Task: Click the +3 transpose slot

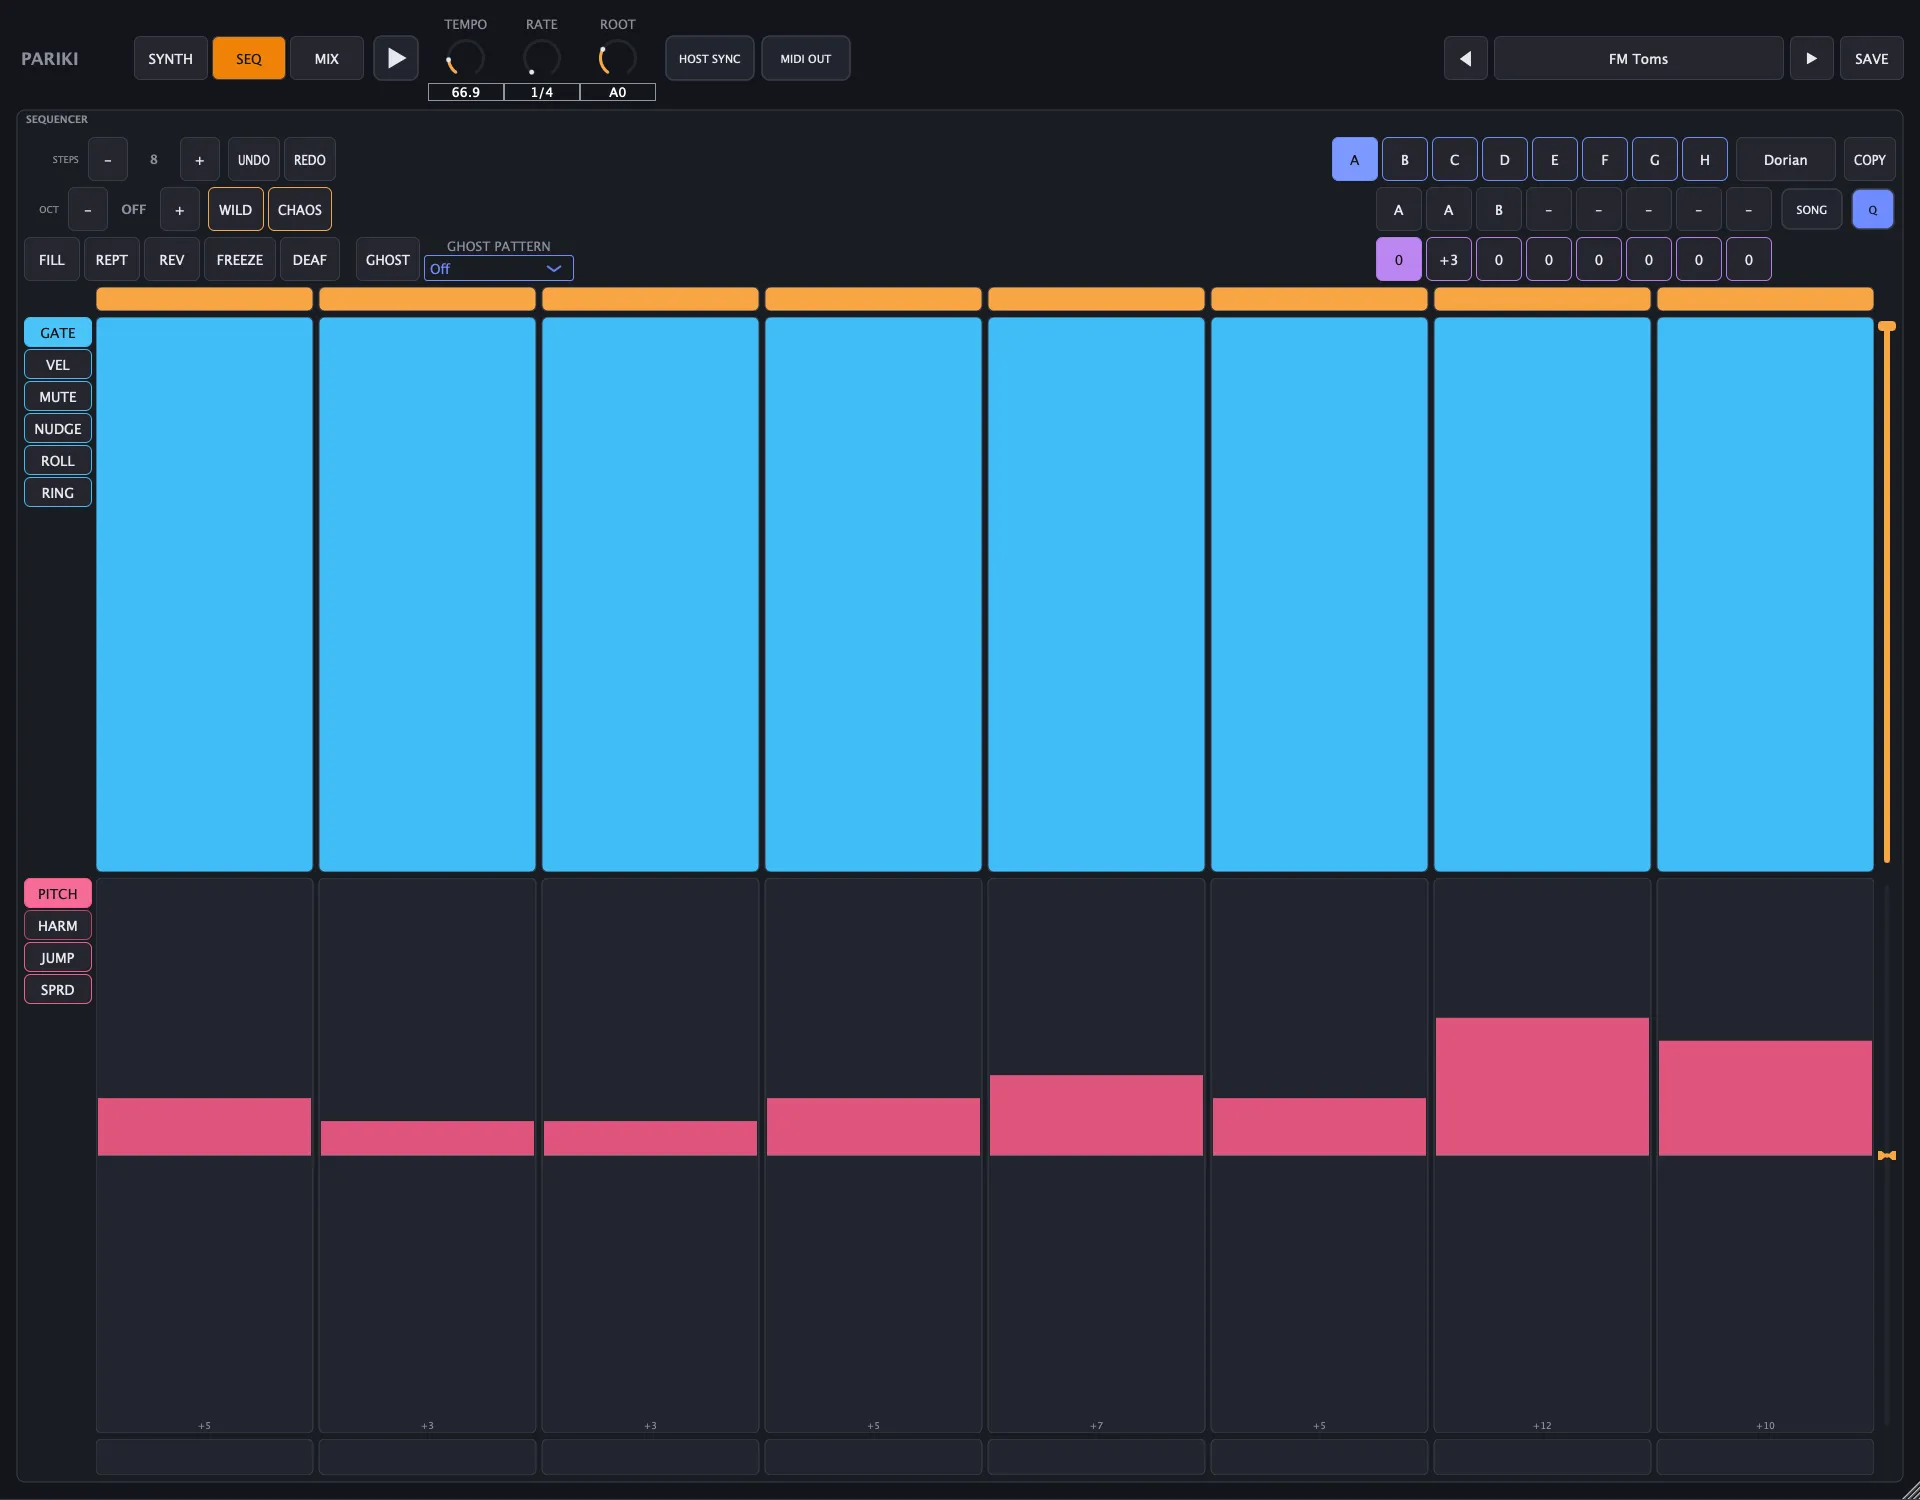Action: tap(1449, 260)
